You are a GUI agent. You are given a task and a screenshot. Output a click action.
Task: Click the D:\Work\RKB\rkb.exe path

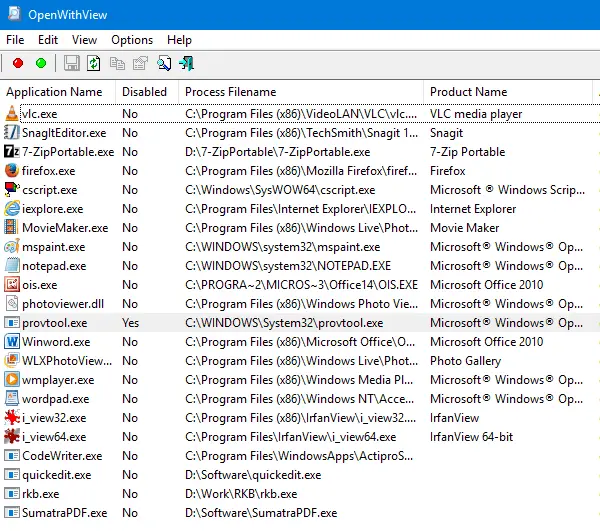tap(241, 494)
